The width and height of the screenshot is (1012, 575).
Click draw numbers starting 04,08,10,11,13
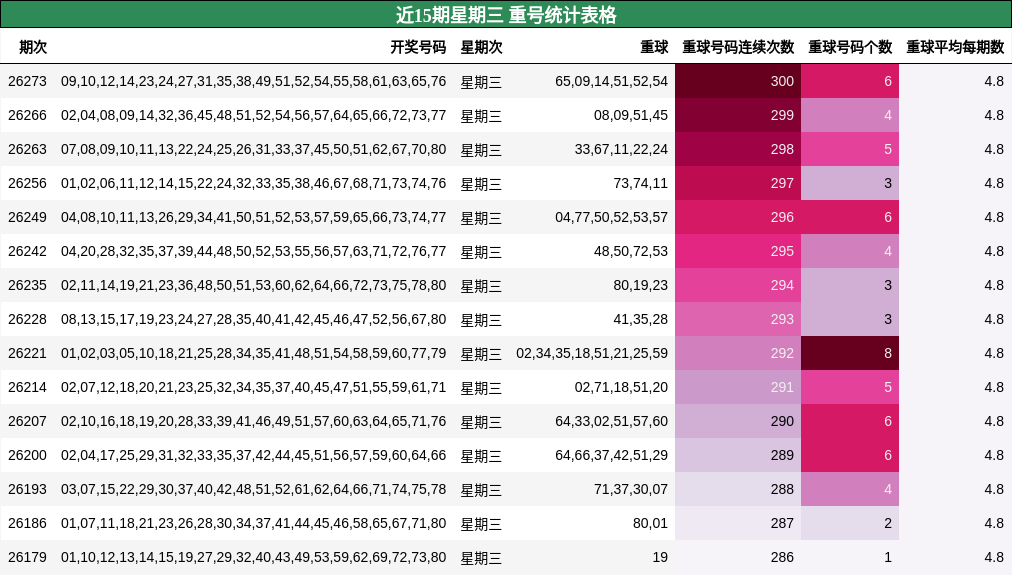[x=254, y=217]
